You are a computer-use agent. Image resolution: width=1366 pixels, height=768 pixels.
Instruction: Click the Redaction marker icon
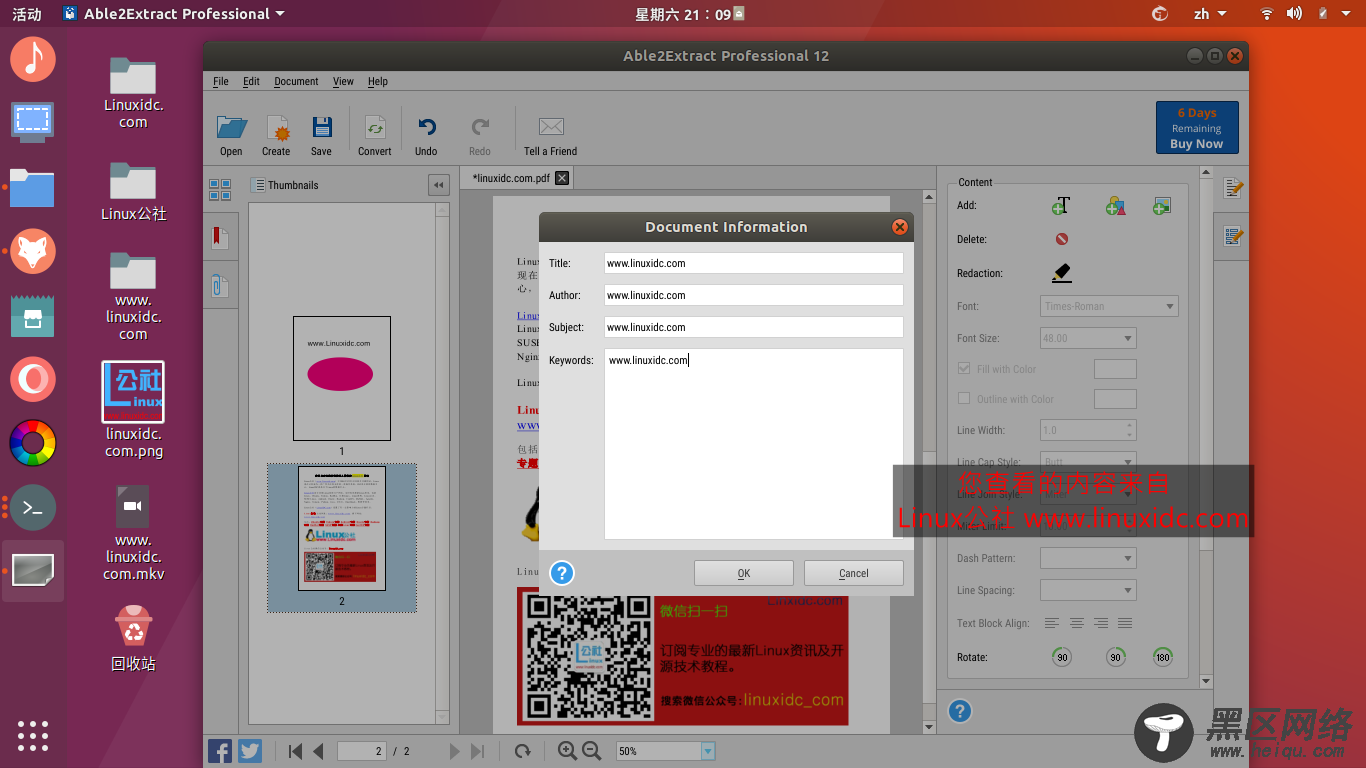point(1061,272)
